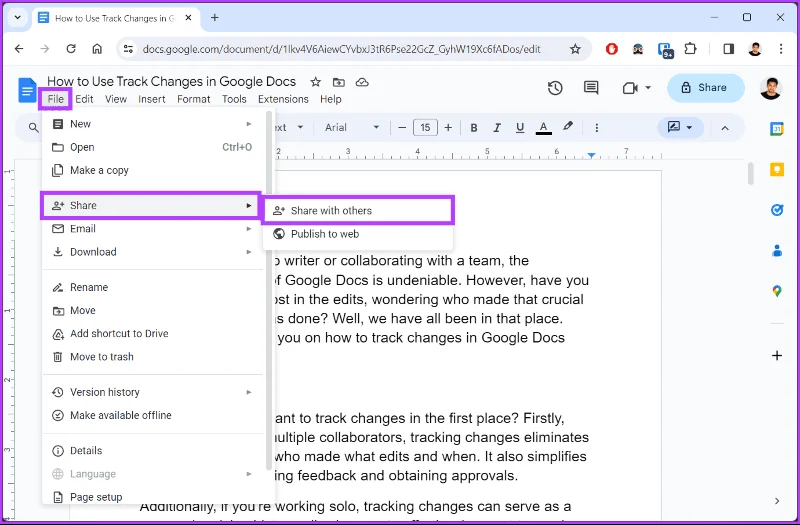Open the text color picker
The width and height of the screenshot is (800, 525).
click(x=543, y=128)
